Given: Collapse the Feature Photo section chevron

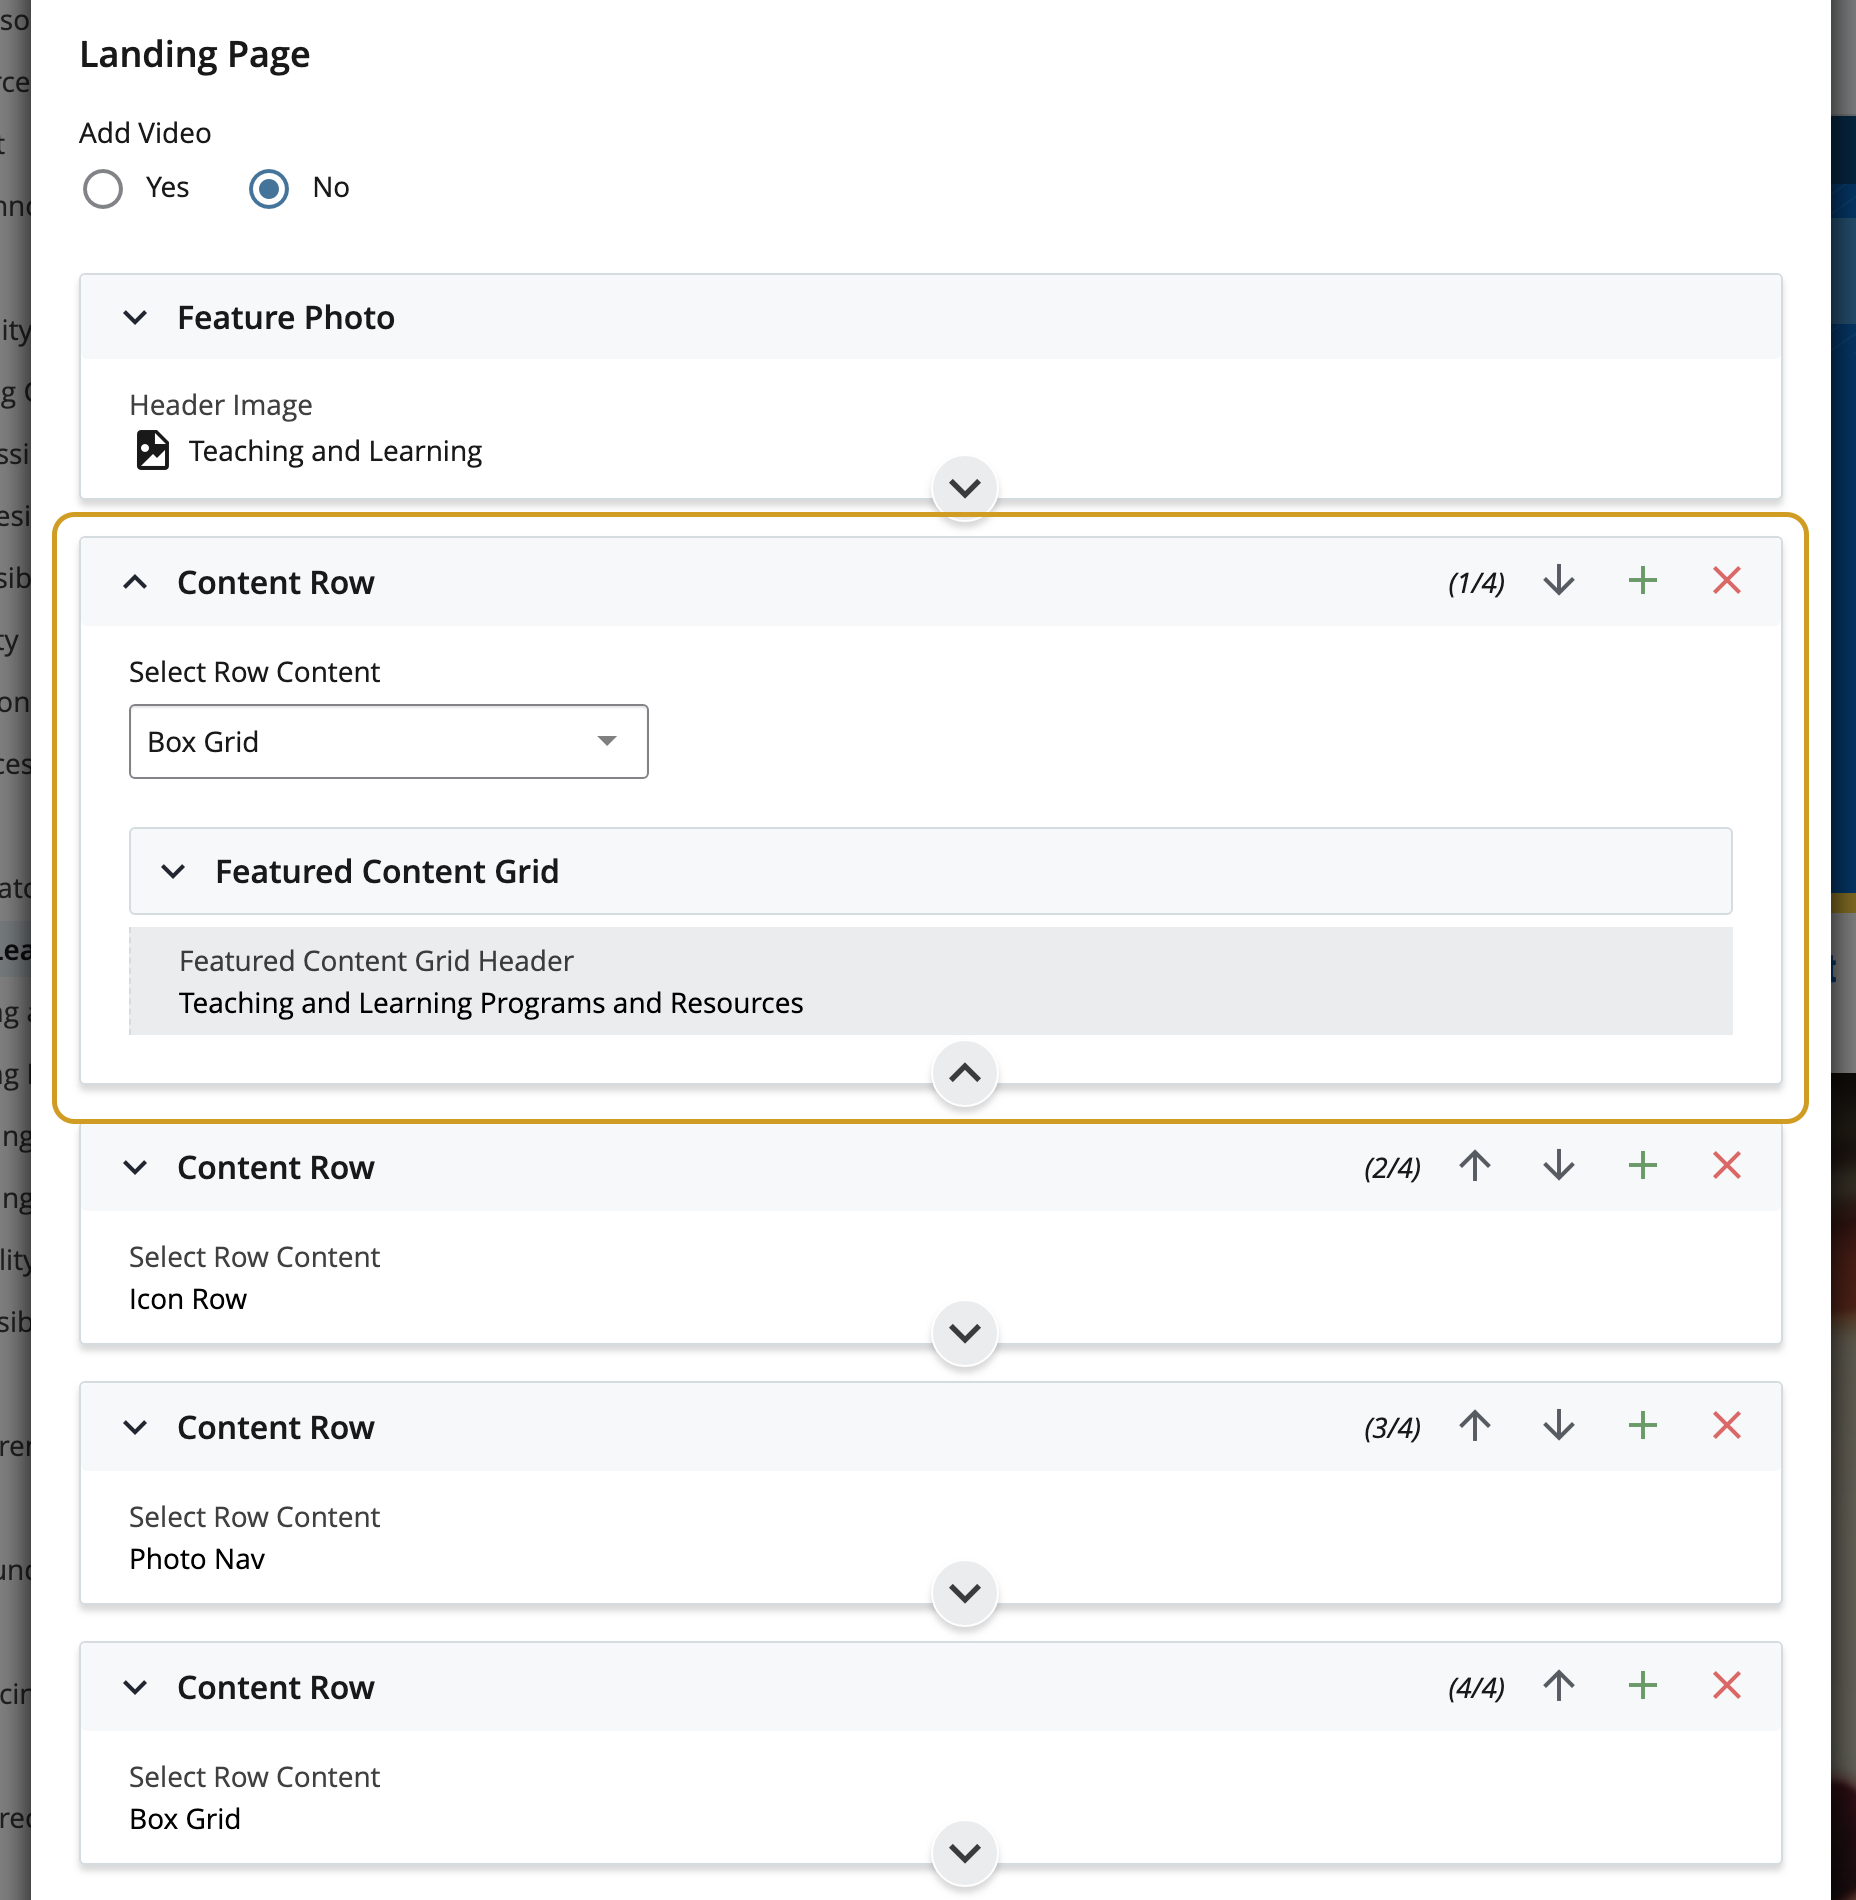Looking at the screenshot, I should [135, 318].
